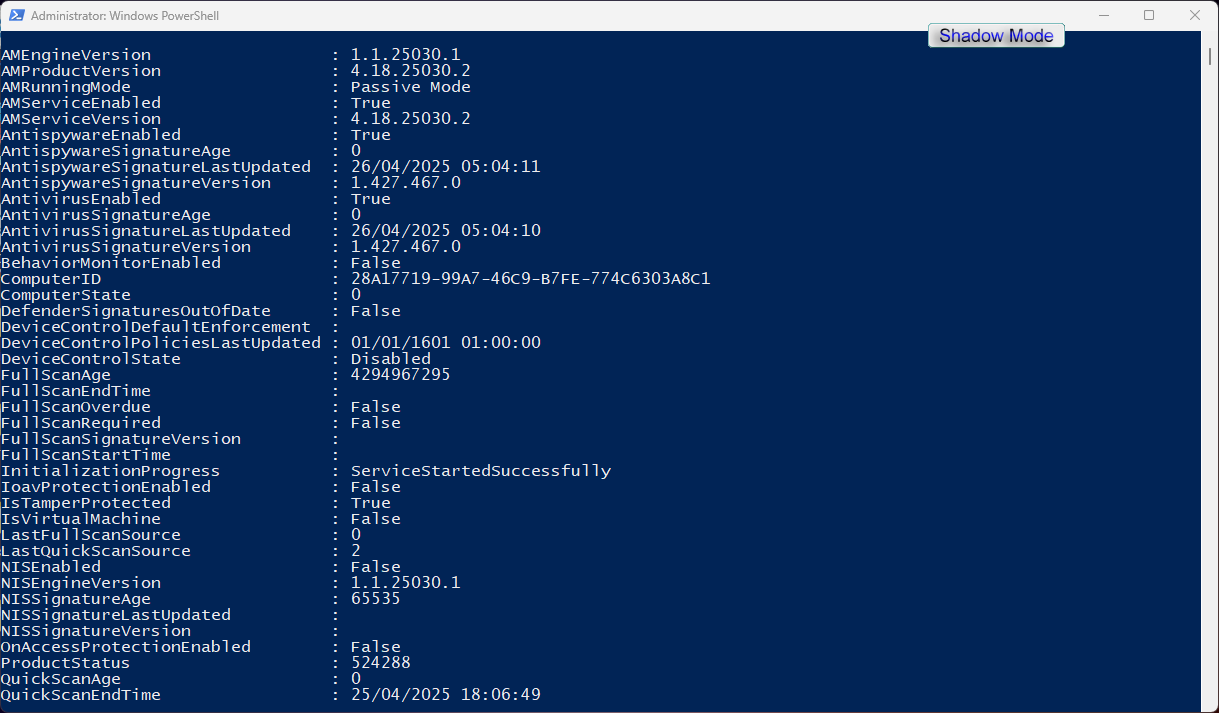Click the PowerShell icon in the title bar

point(15,16)
